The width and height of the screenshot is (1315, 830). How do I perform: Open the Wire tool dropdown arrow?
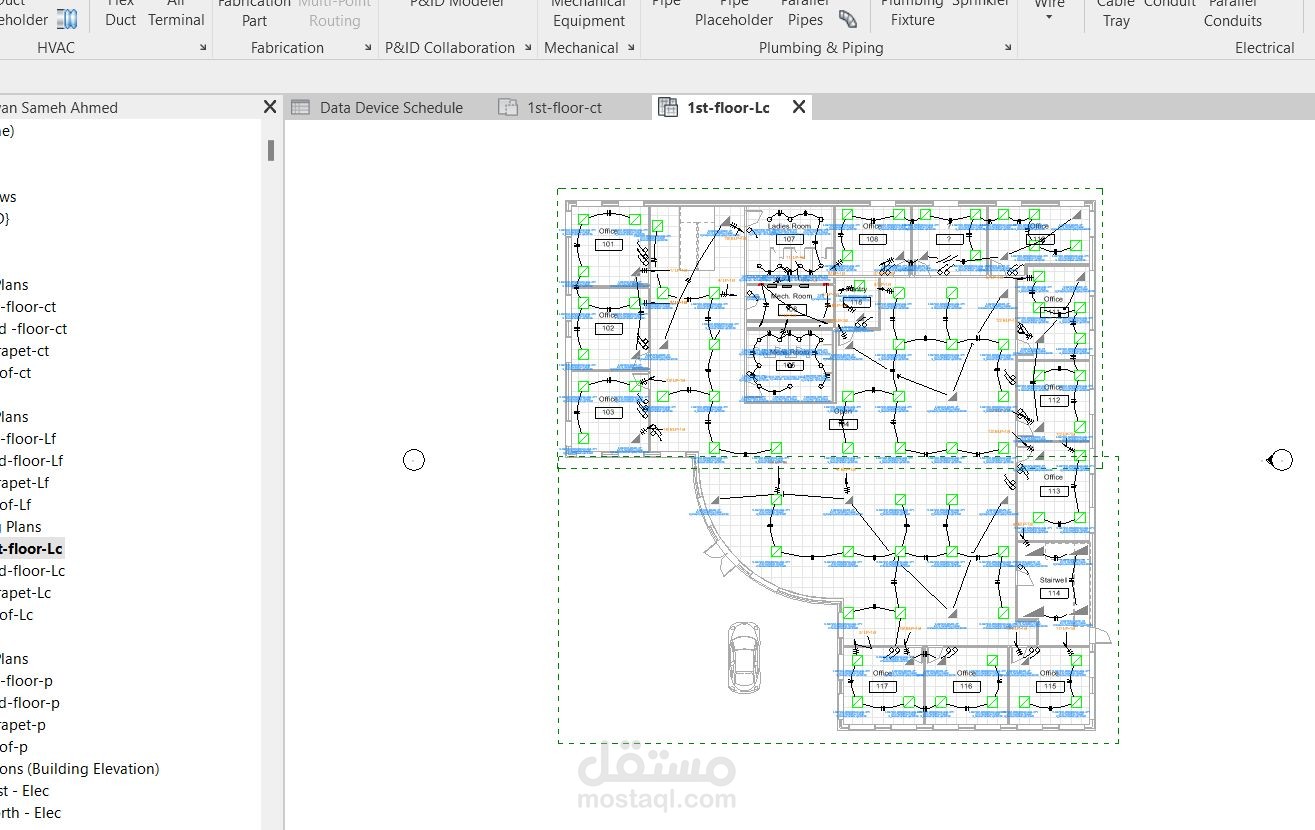(x=1049, y=17)
